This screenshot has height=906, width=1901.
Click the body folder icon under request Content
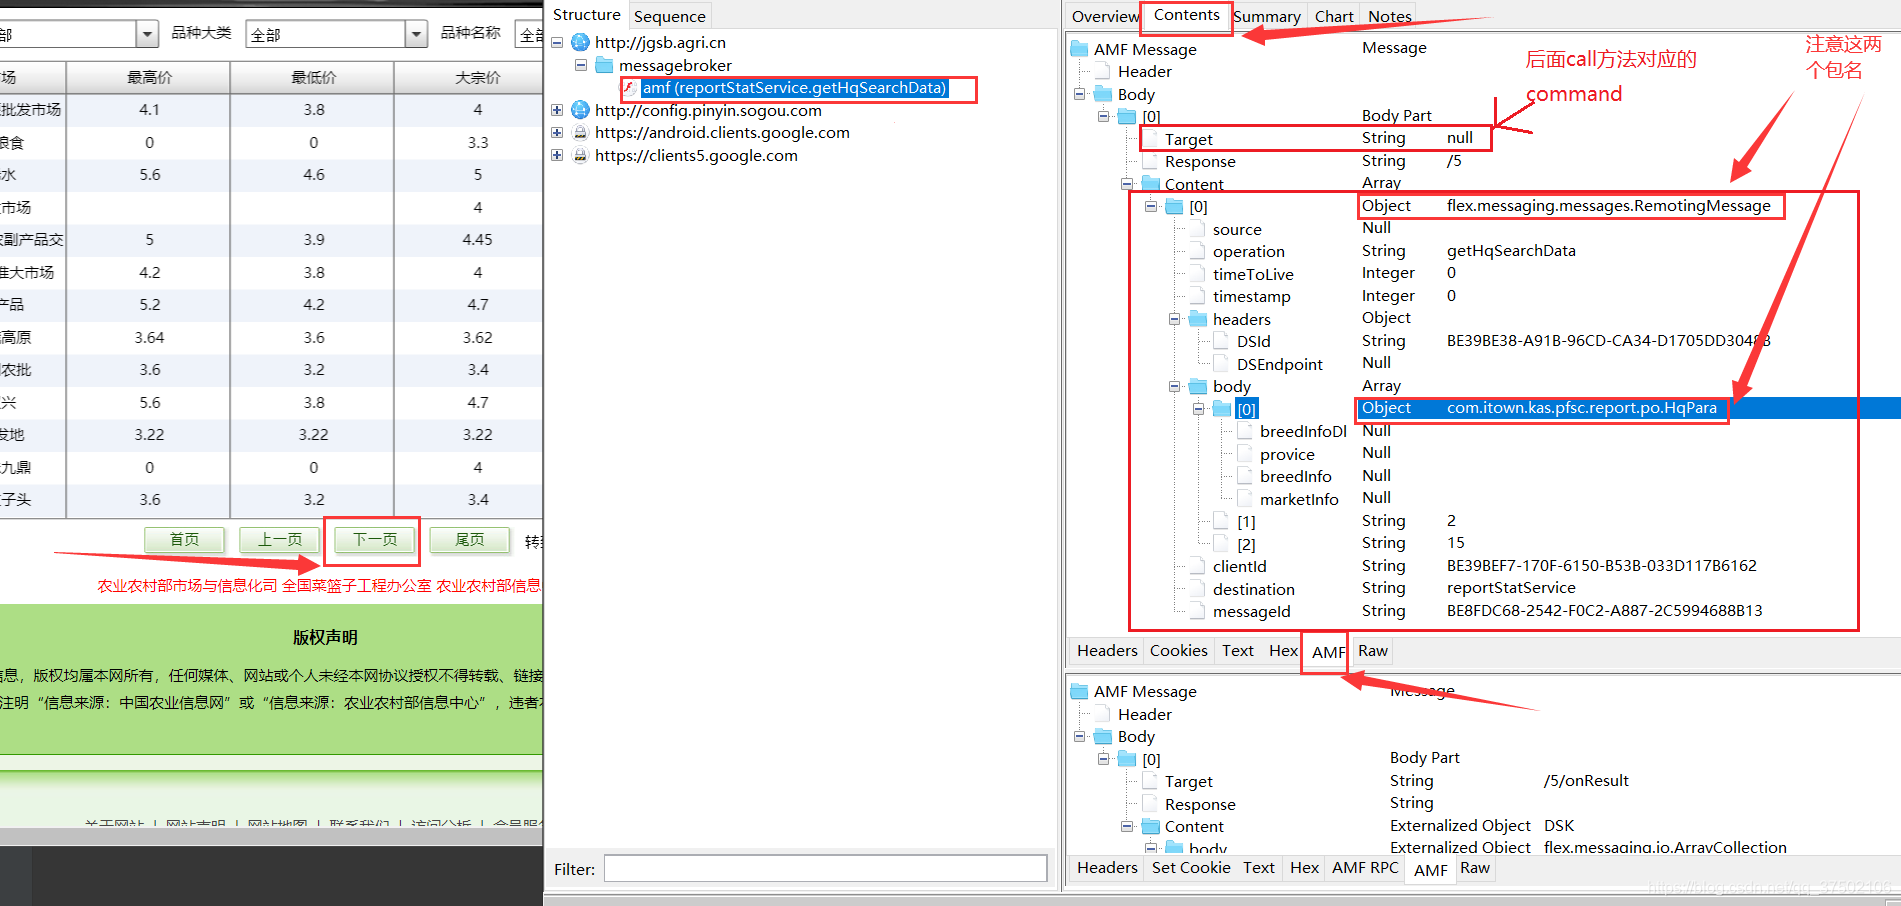point(1198,386)
